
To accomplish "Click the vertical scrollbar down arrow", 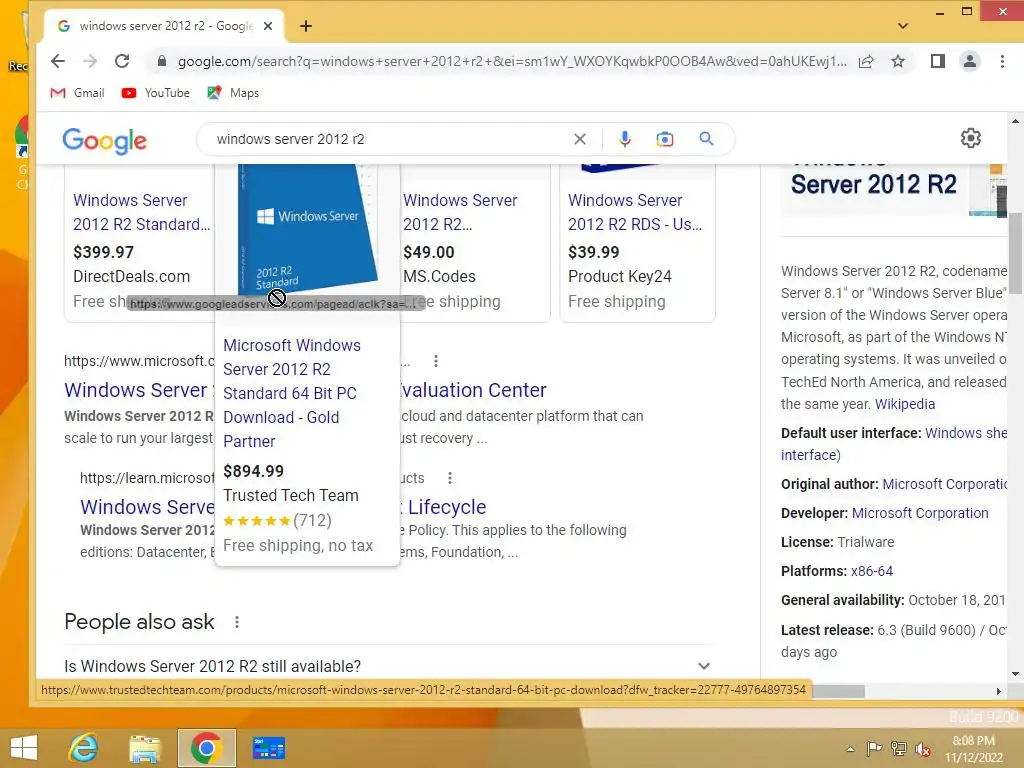I will pyautogui.click(x=1015, y=674).
